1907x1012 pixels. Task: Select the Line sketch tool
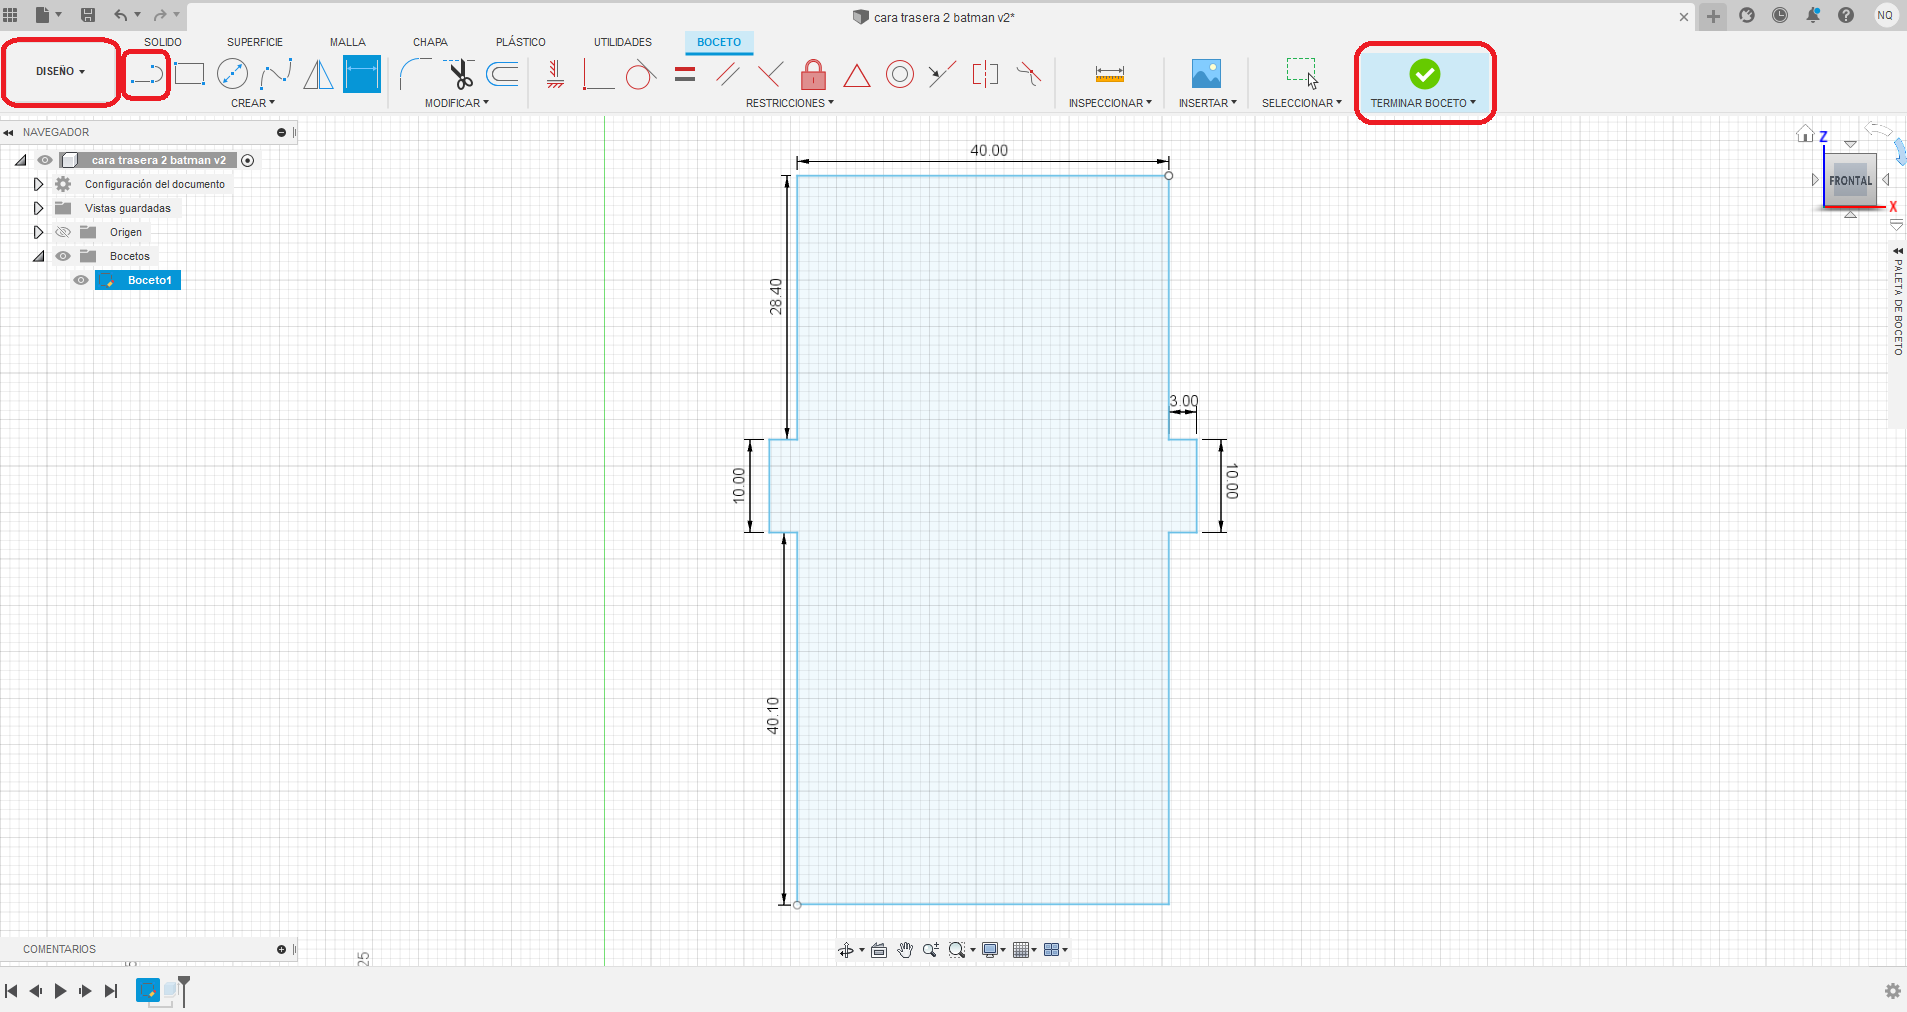[x=146, y=74]
